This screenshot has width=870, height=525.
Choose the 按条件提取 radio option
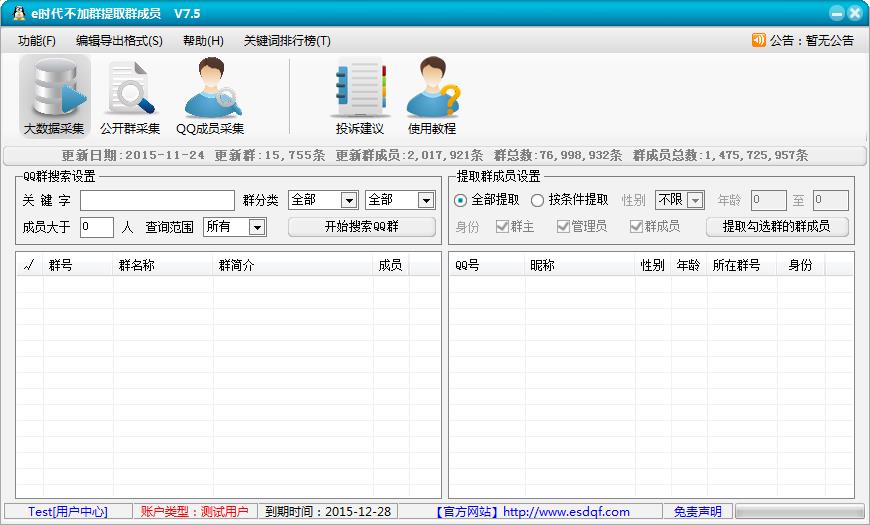538,200
